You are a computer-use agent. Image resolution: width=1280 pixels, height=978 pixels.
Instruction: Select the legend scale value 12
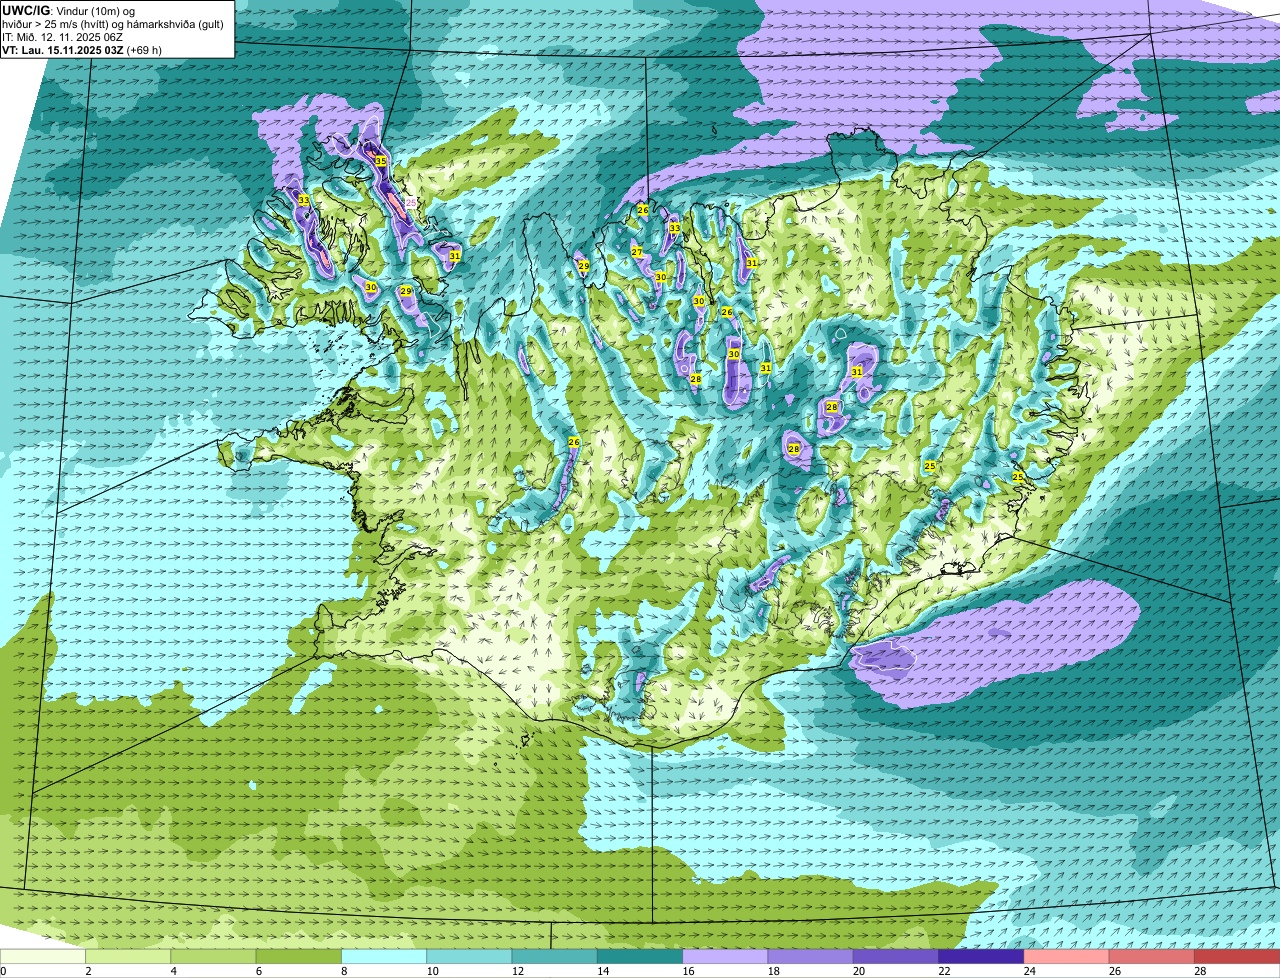pyautogui.click(x=517, y=971)
